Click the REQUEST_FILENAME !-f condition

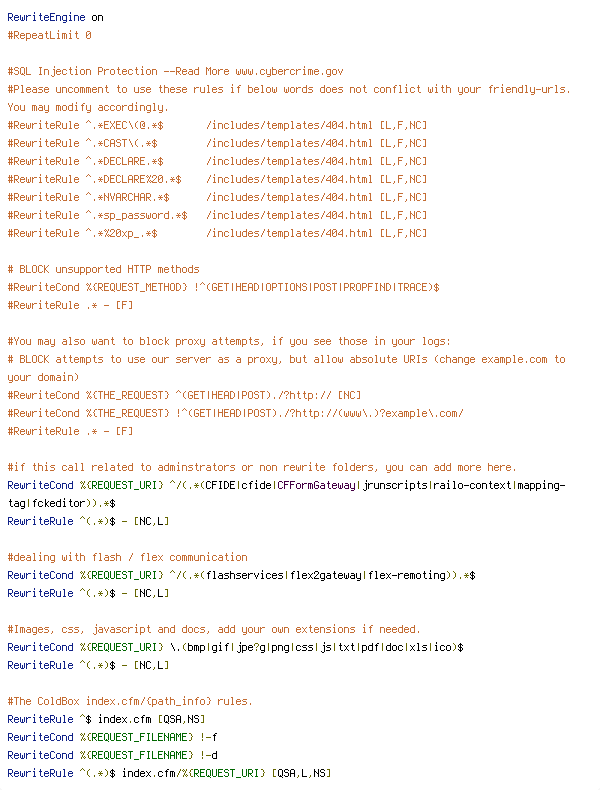[x=112, y=737]
